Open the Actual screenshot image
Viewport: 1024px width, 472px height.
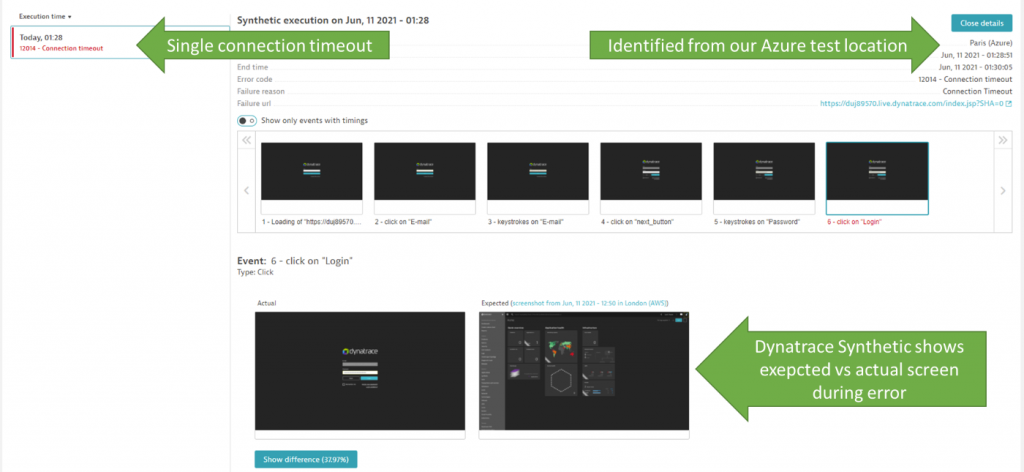point(360,371)
